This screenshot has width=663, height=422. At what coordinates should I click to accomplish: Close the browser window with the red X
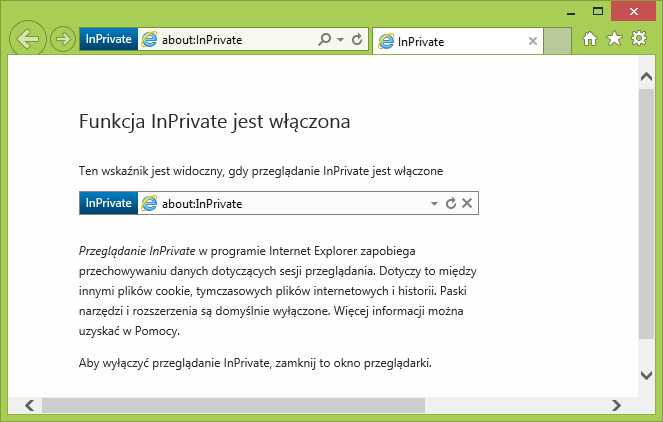[x=633, y=11]
